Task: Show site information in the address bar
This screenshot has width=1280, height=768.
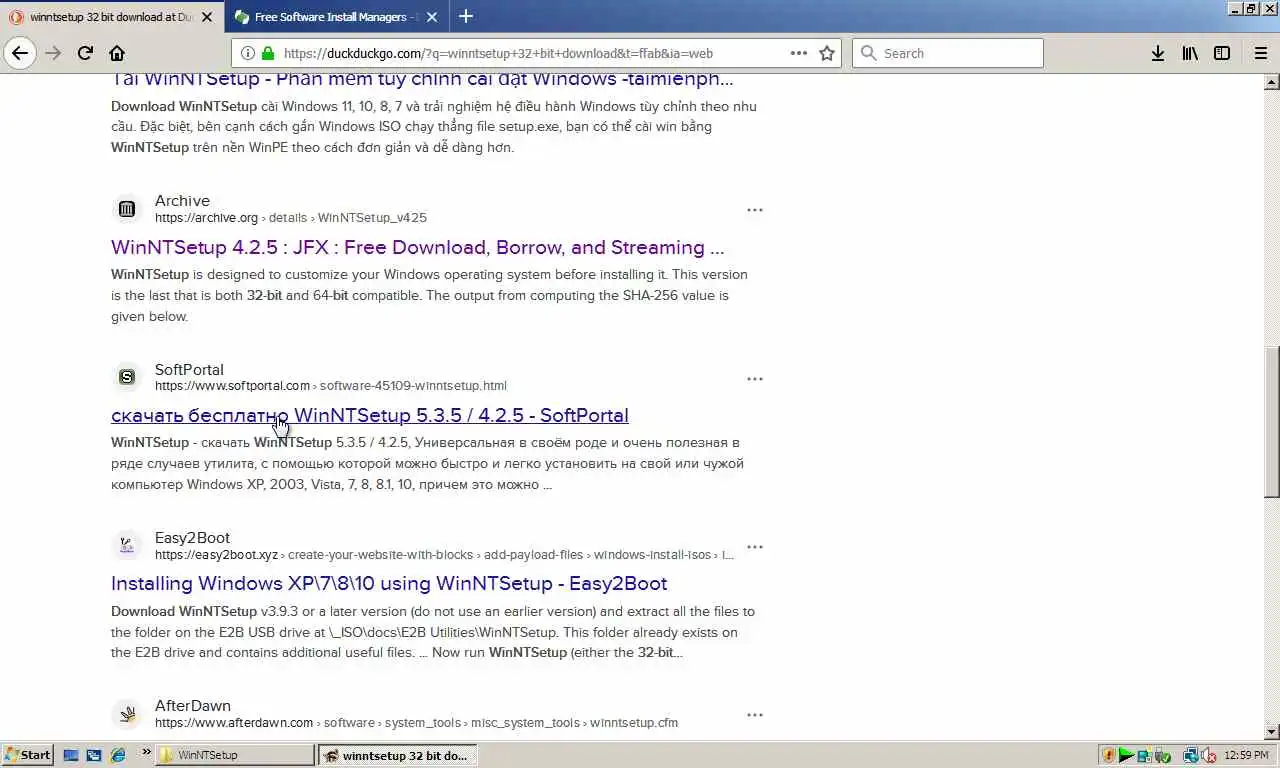Action: pyautogui.click(x=246, y=53)
